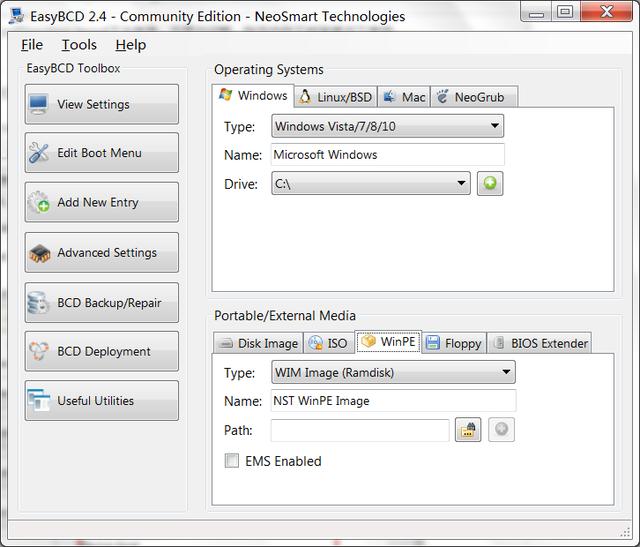Open the File menu

[32, 44]
